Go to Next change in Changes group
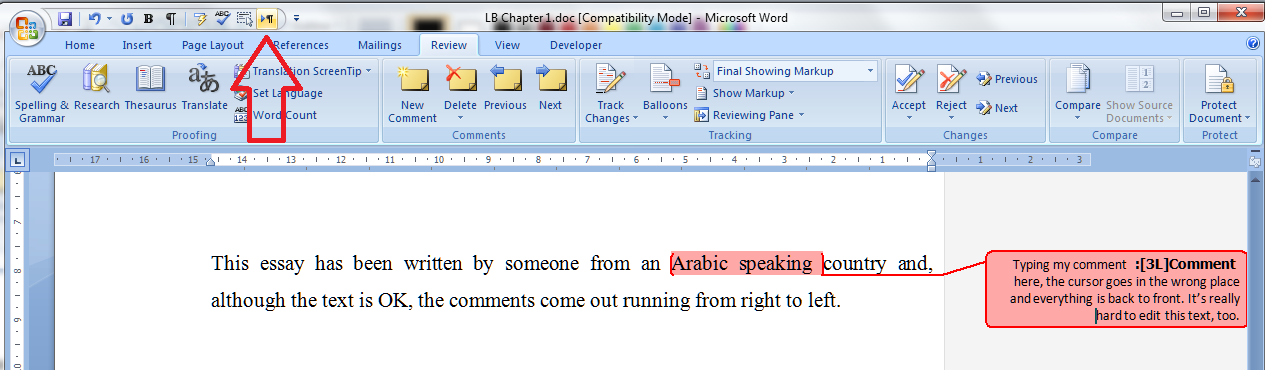1265x370 pixels. (997, 108)
